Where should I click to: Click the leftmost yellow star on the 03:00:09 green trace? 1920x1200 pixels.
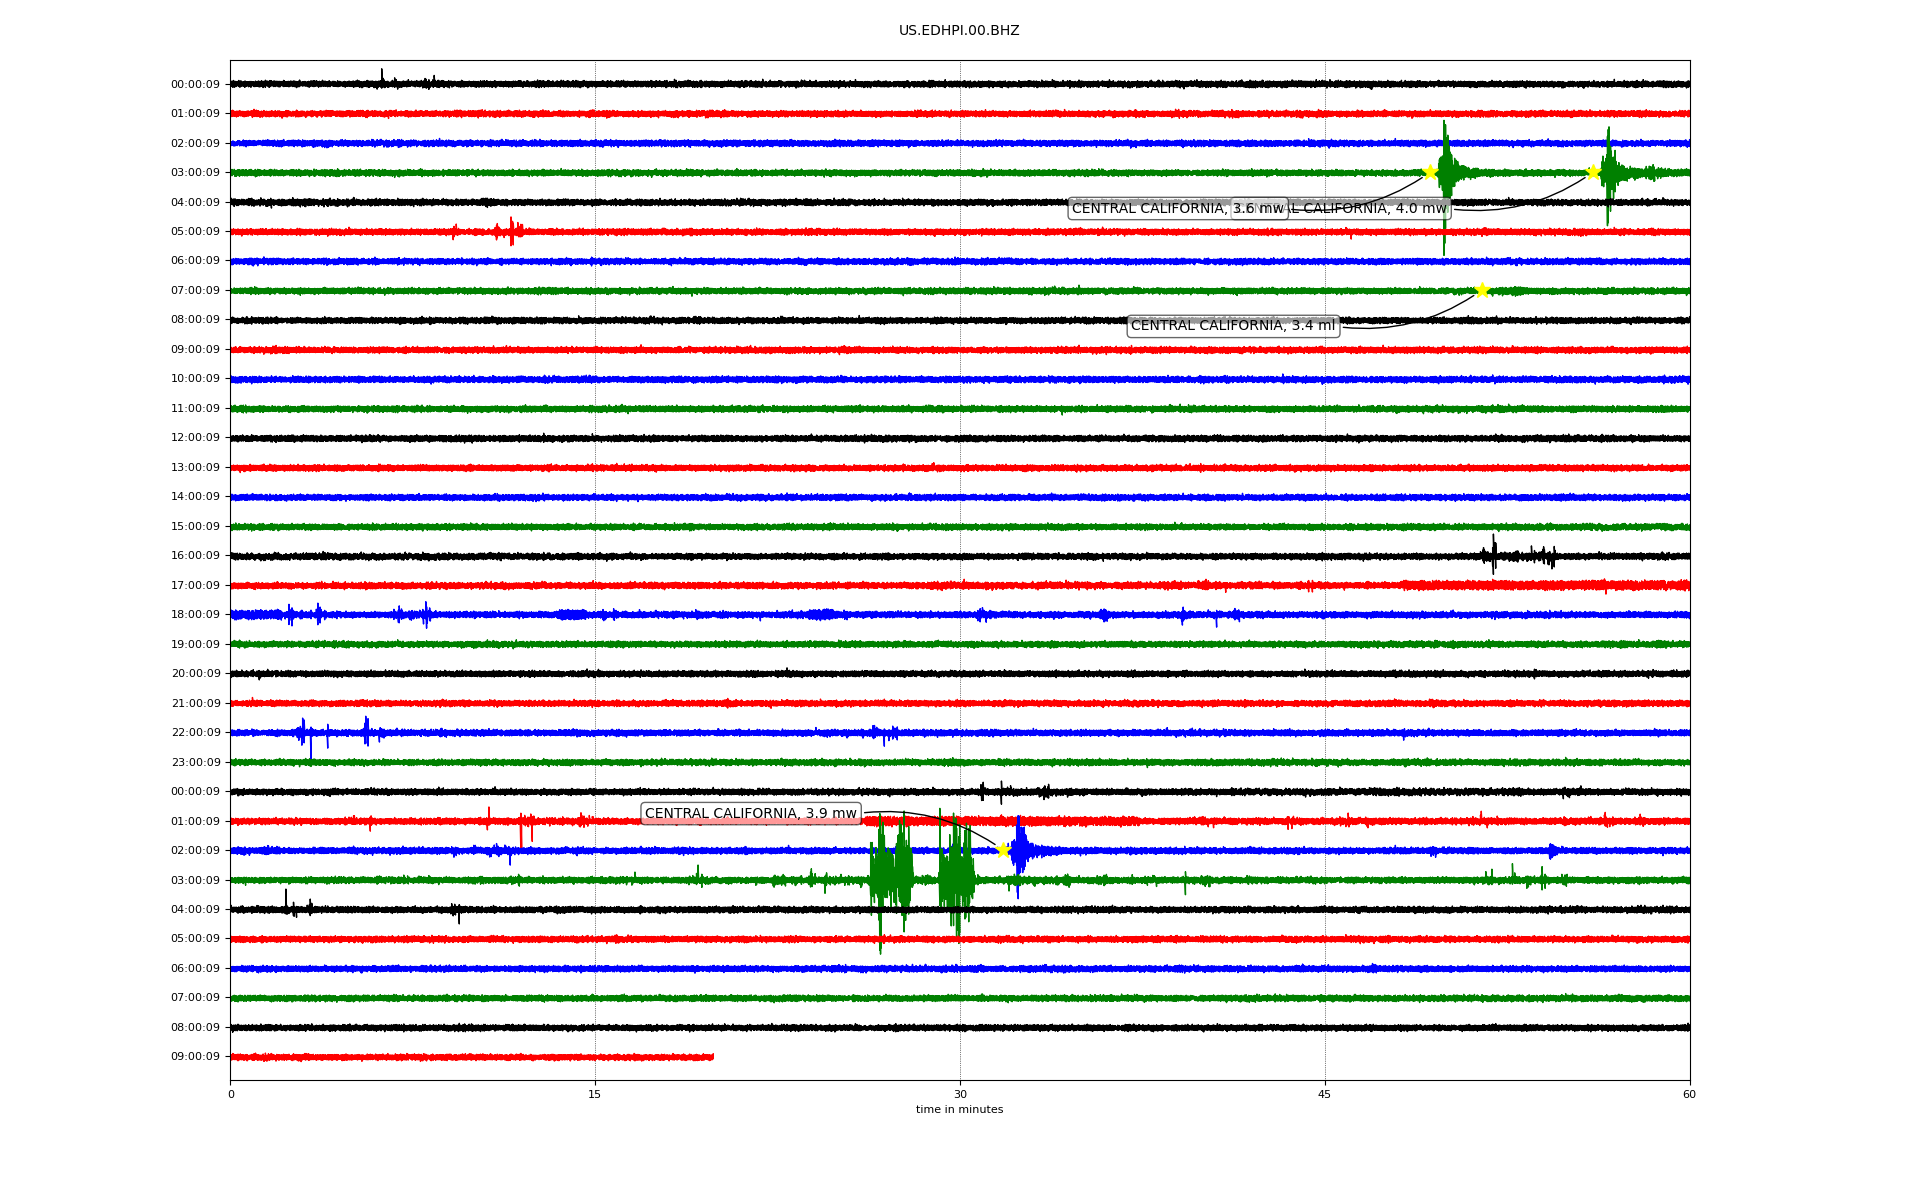pos(1430,173)
